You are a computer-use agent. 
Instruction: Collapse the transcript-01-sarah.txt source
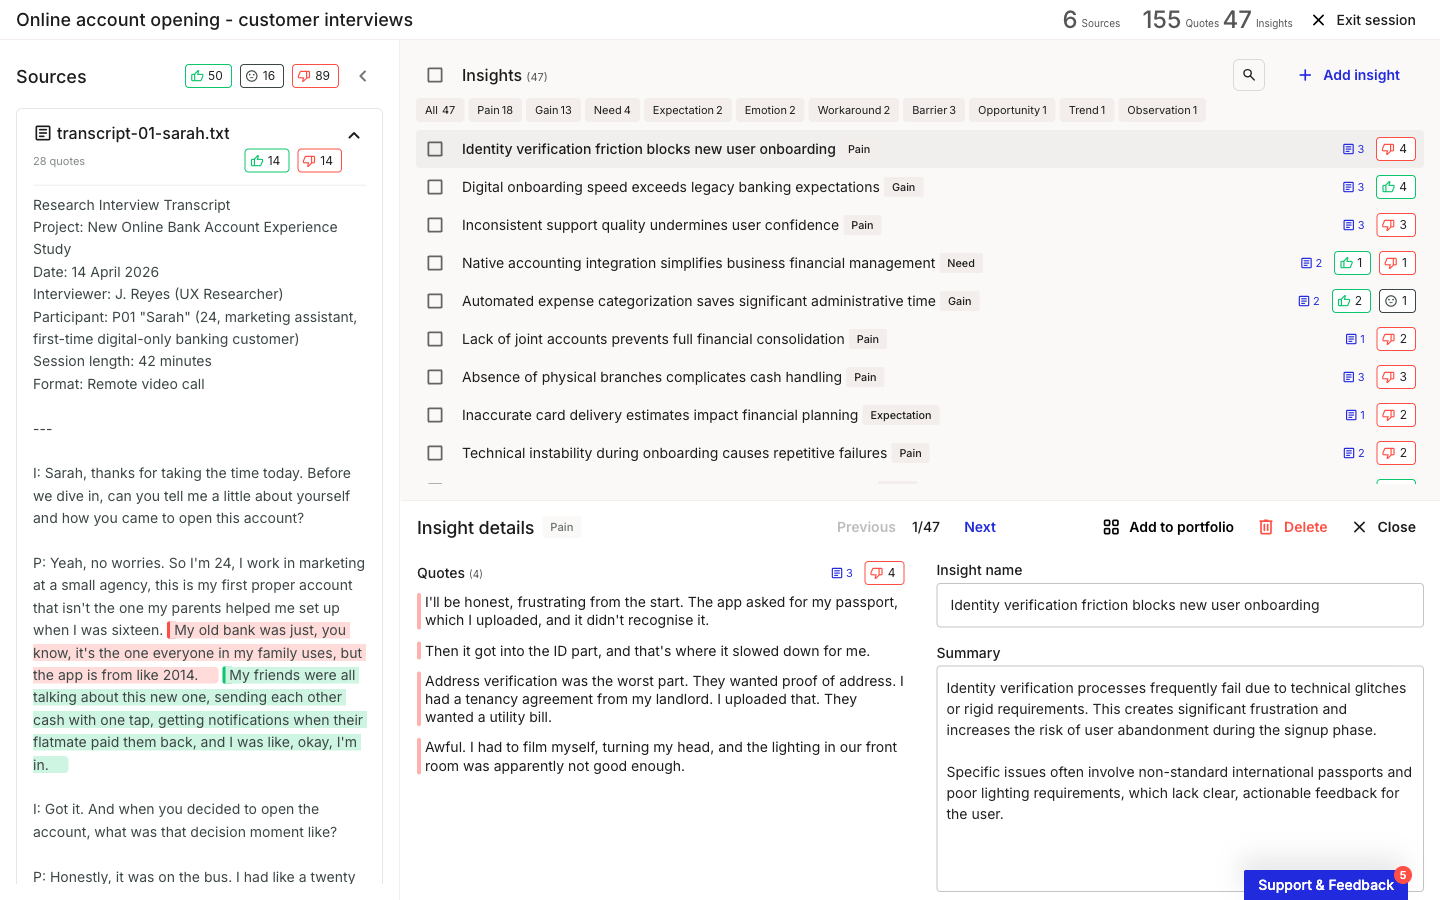coord(354,135)
